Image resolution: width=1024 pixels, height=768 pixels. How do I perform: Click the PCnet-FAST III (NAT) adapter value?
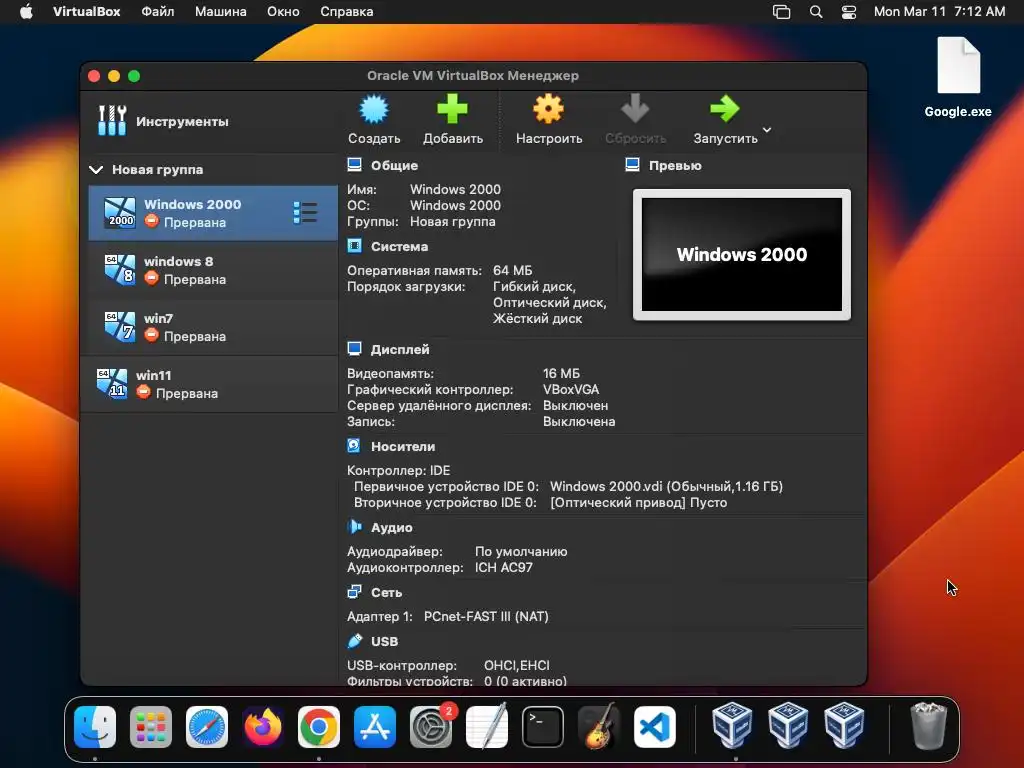pyautogui.click(x=486, y=616)
